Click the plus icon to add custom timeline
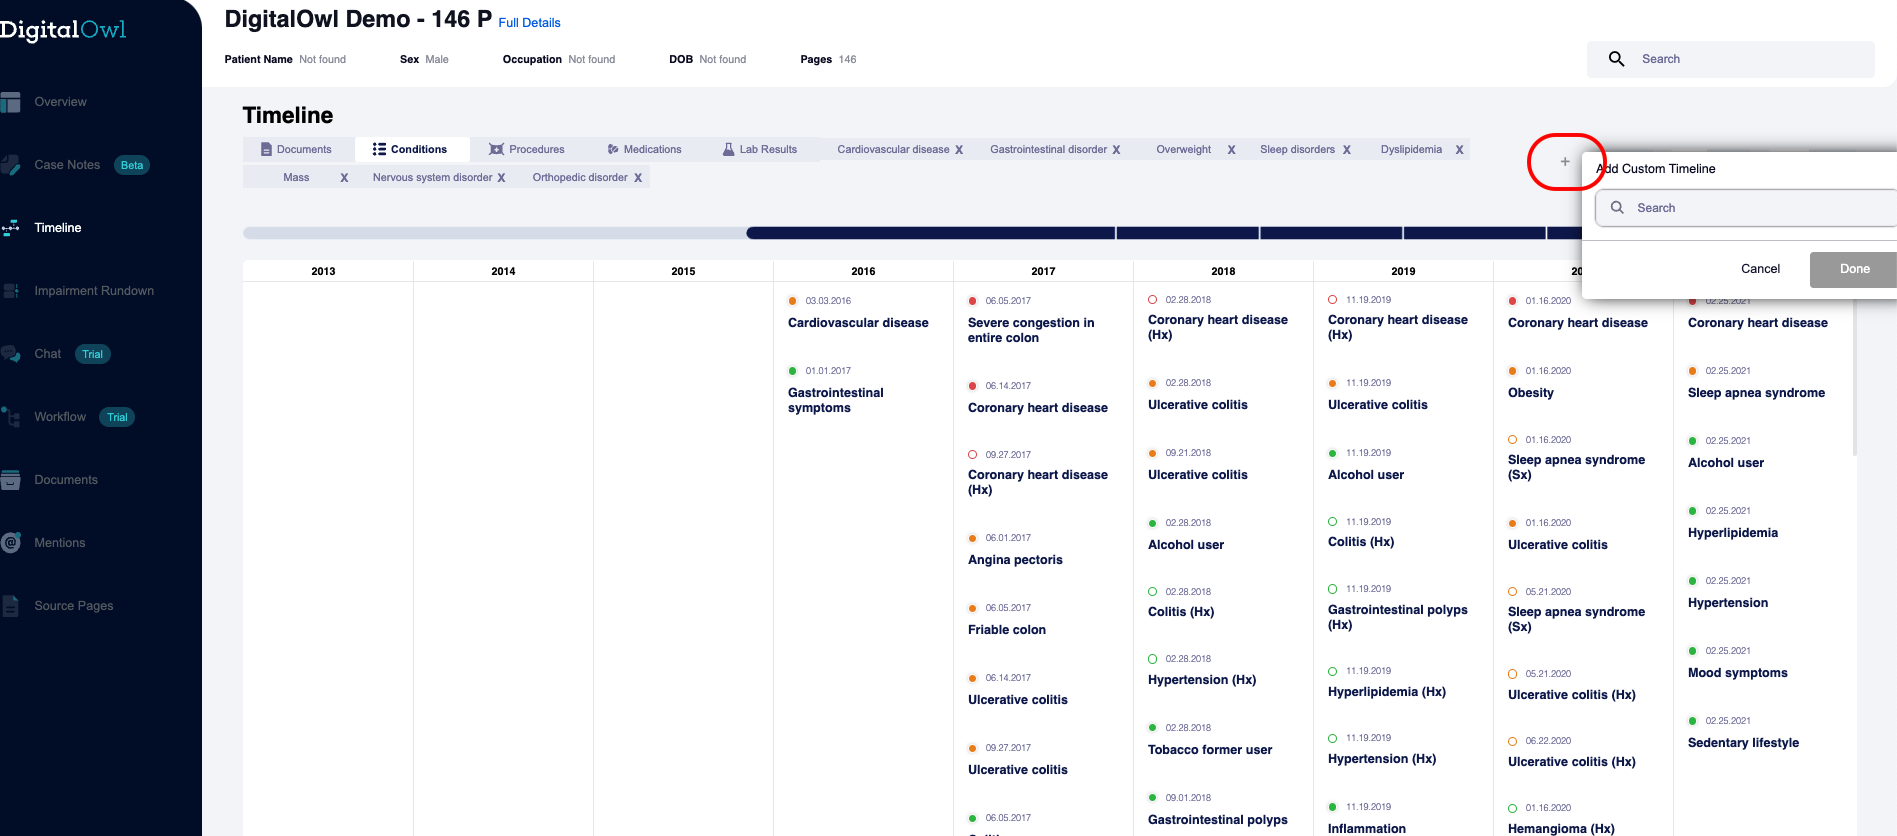Viewport: 1897px width, 836px height. tap(1565, 161)
